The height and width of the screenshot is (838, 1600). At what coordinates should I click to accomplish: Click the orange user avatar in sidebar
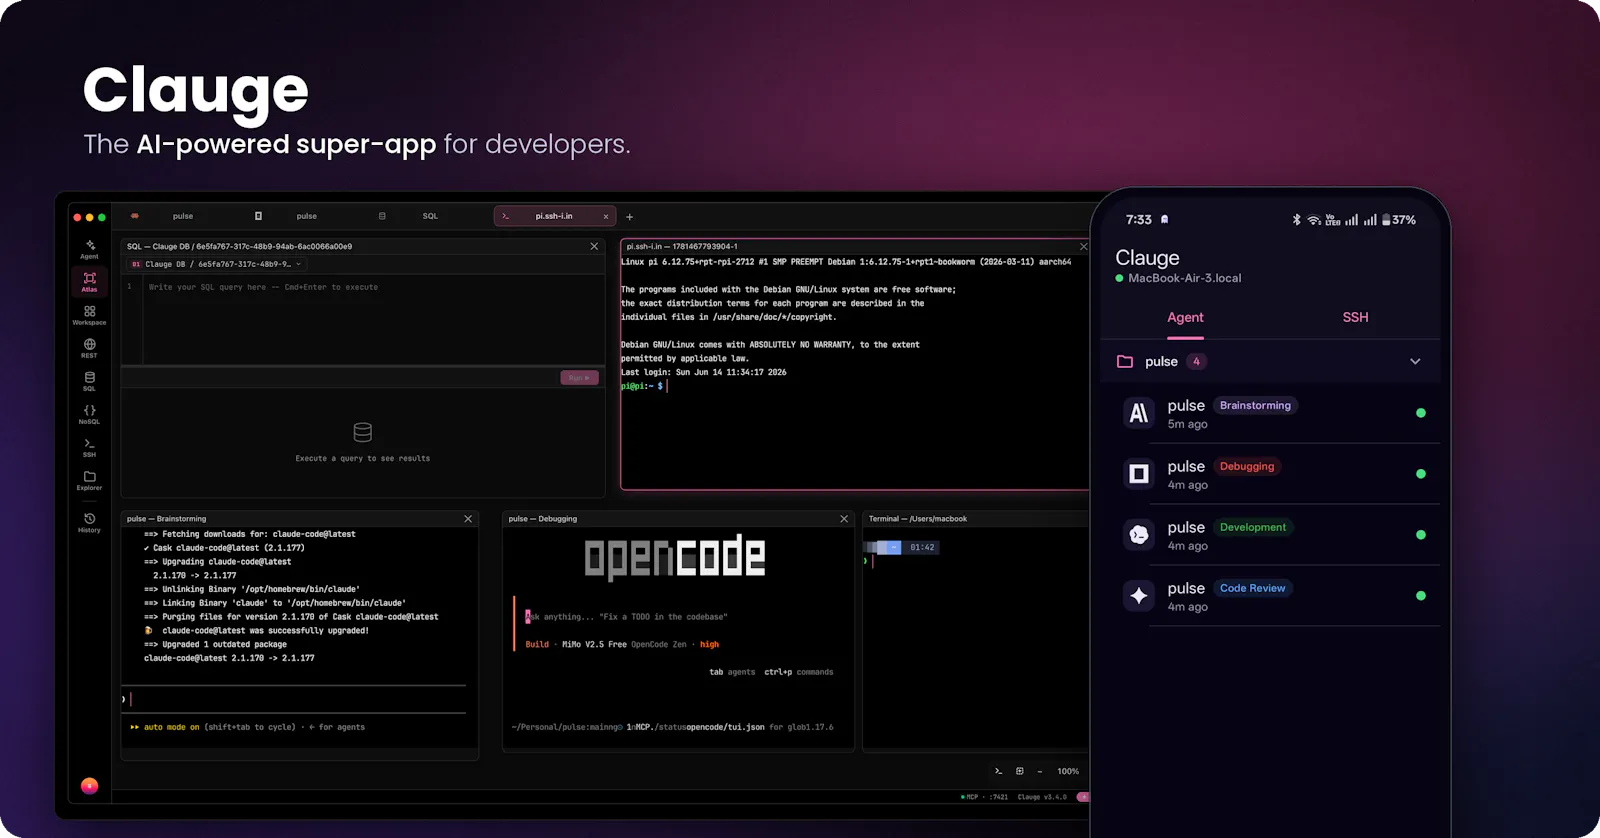pyautogui.click(x=89, y=786)
